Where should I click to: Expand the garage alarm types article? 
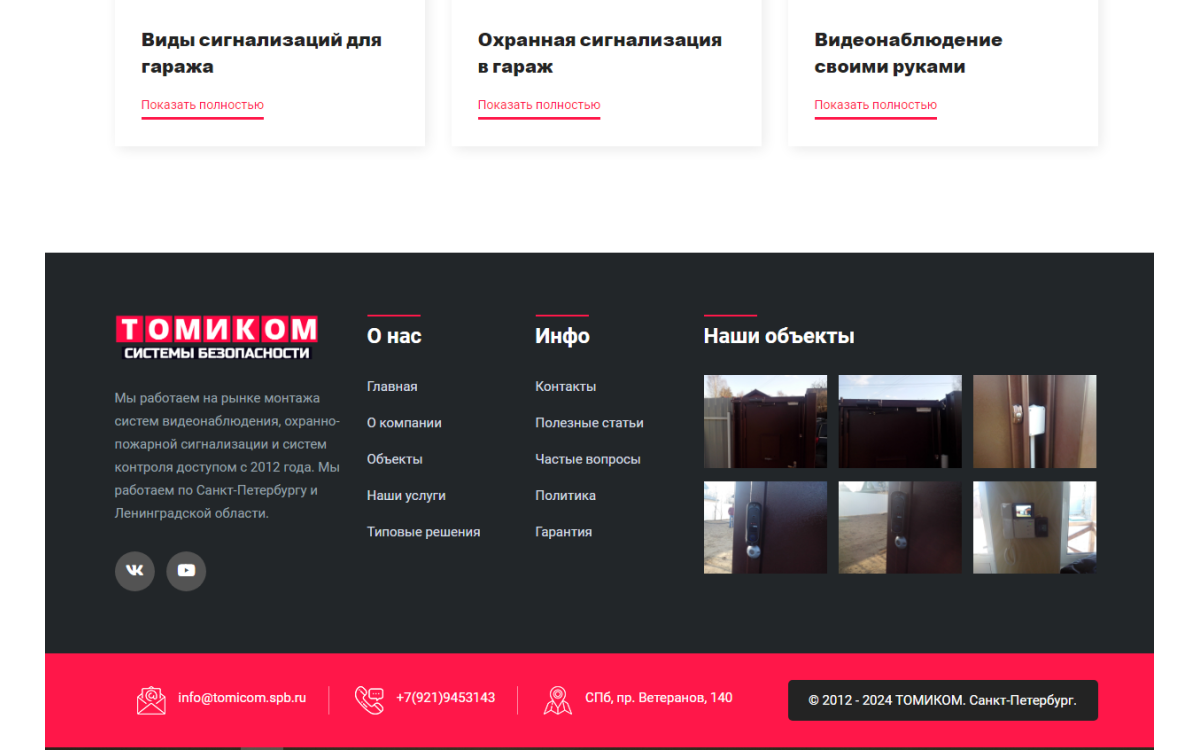(x=202, y=105)
